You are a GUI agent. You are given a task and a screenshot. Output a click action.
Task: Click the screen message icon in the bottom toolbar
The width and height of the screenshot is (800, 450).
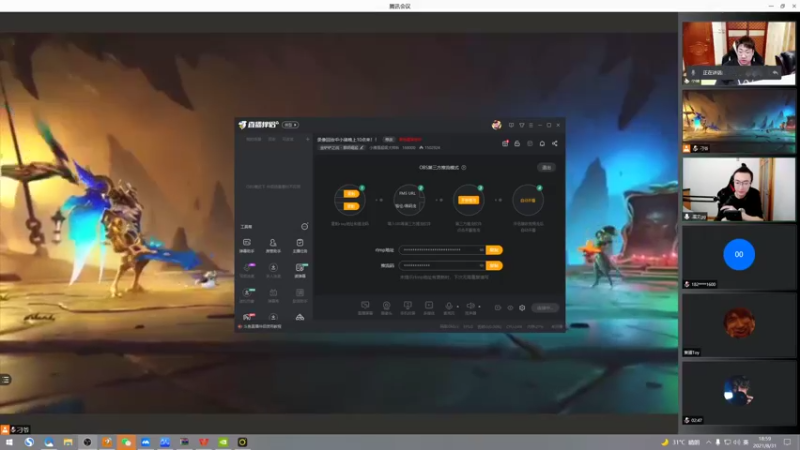365,307
